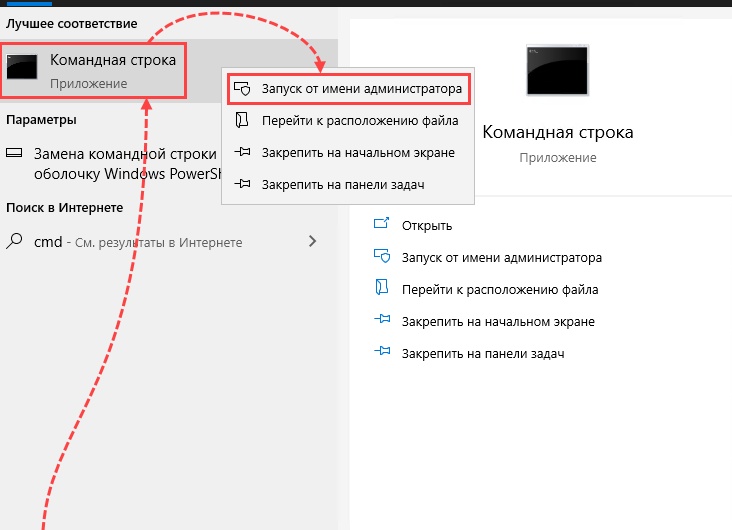
Task: Click the black Командная строка icon in the results list
Action: [x=22, y=67]
